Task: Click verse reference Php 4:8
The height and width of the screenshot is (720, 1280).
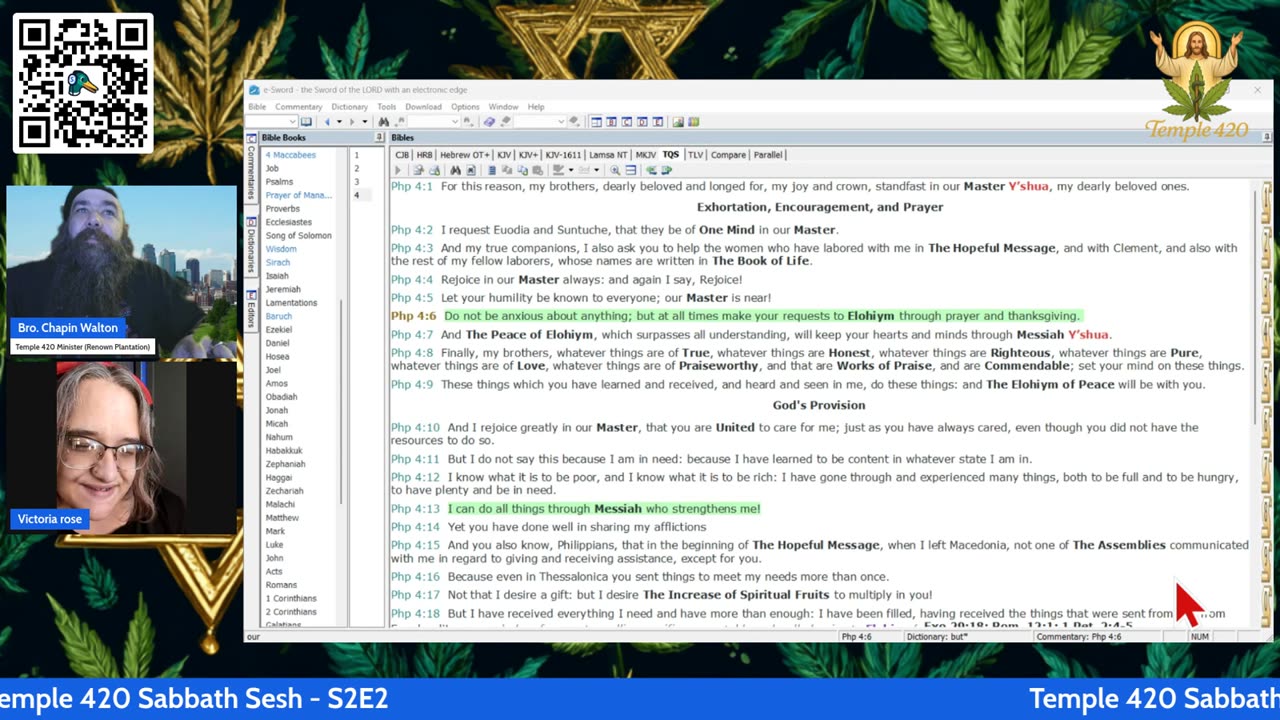Action: [412, 353]
